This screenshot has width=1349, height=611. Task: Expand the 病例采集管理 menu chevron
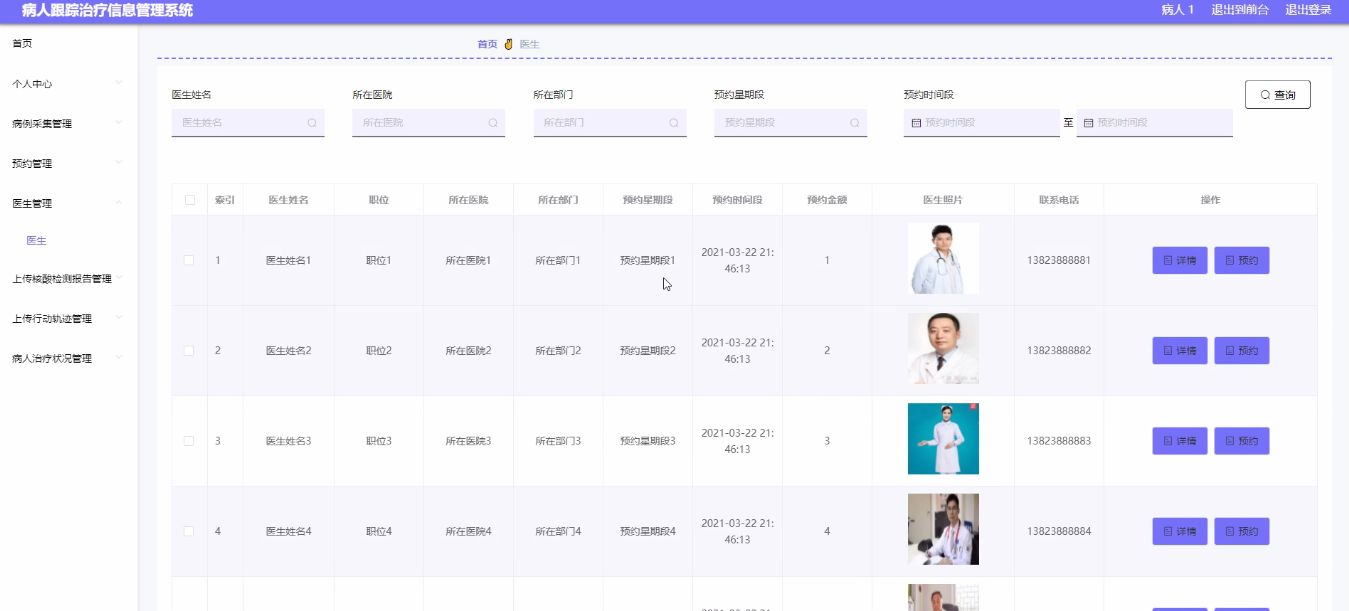[119, 123]
